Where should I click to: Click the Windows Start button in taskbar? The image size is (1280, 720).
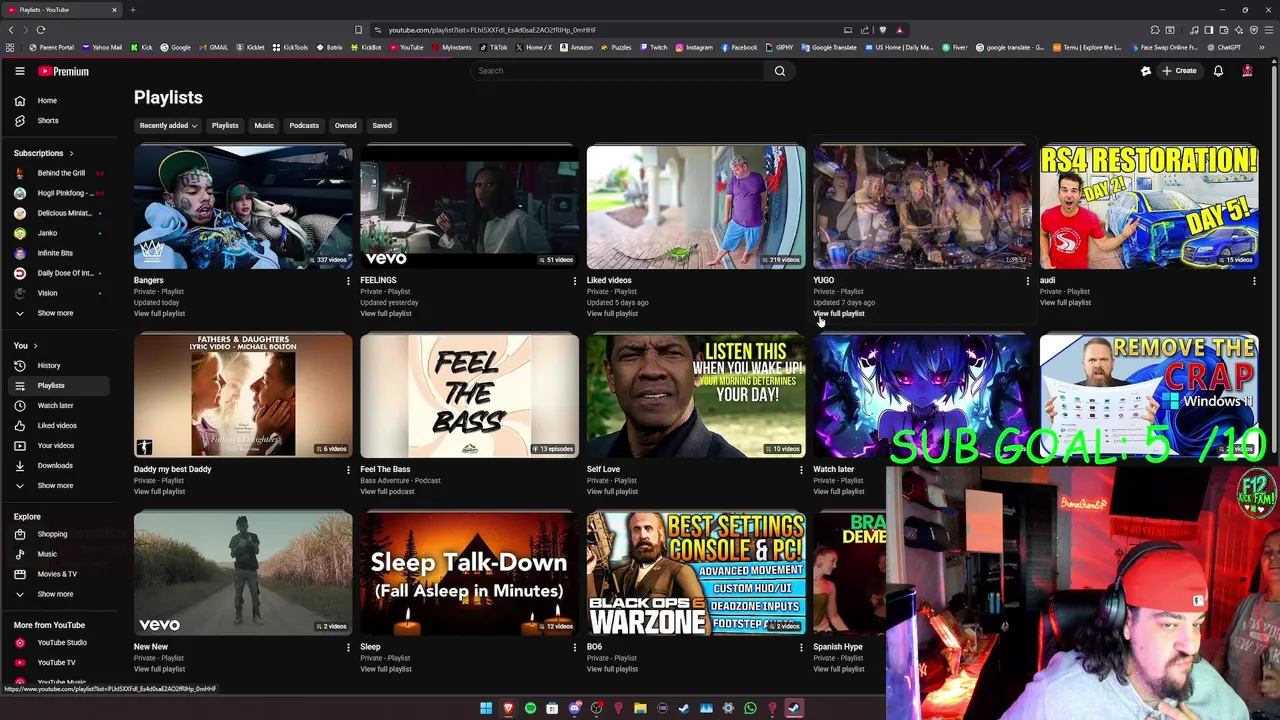click(486, 708)
